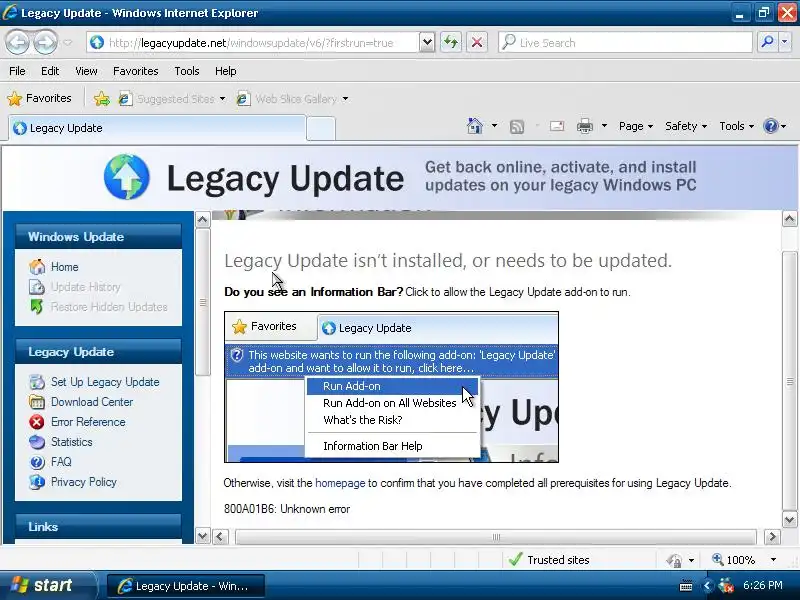Click the main page scroll down arrow

point(789,520)
